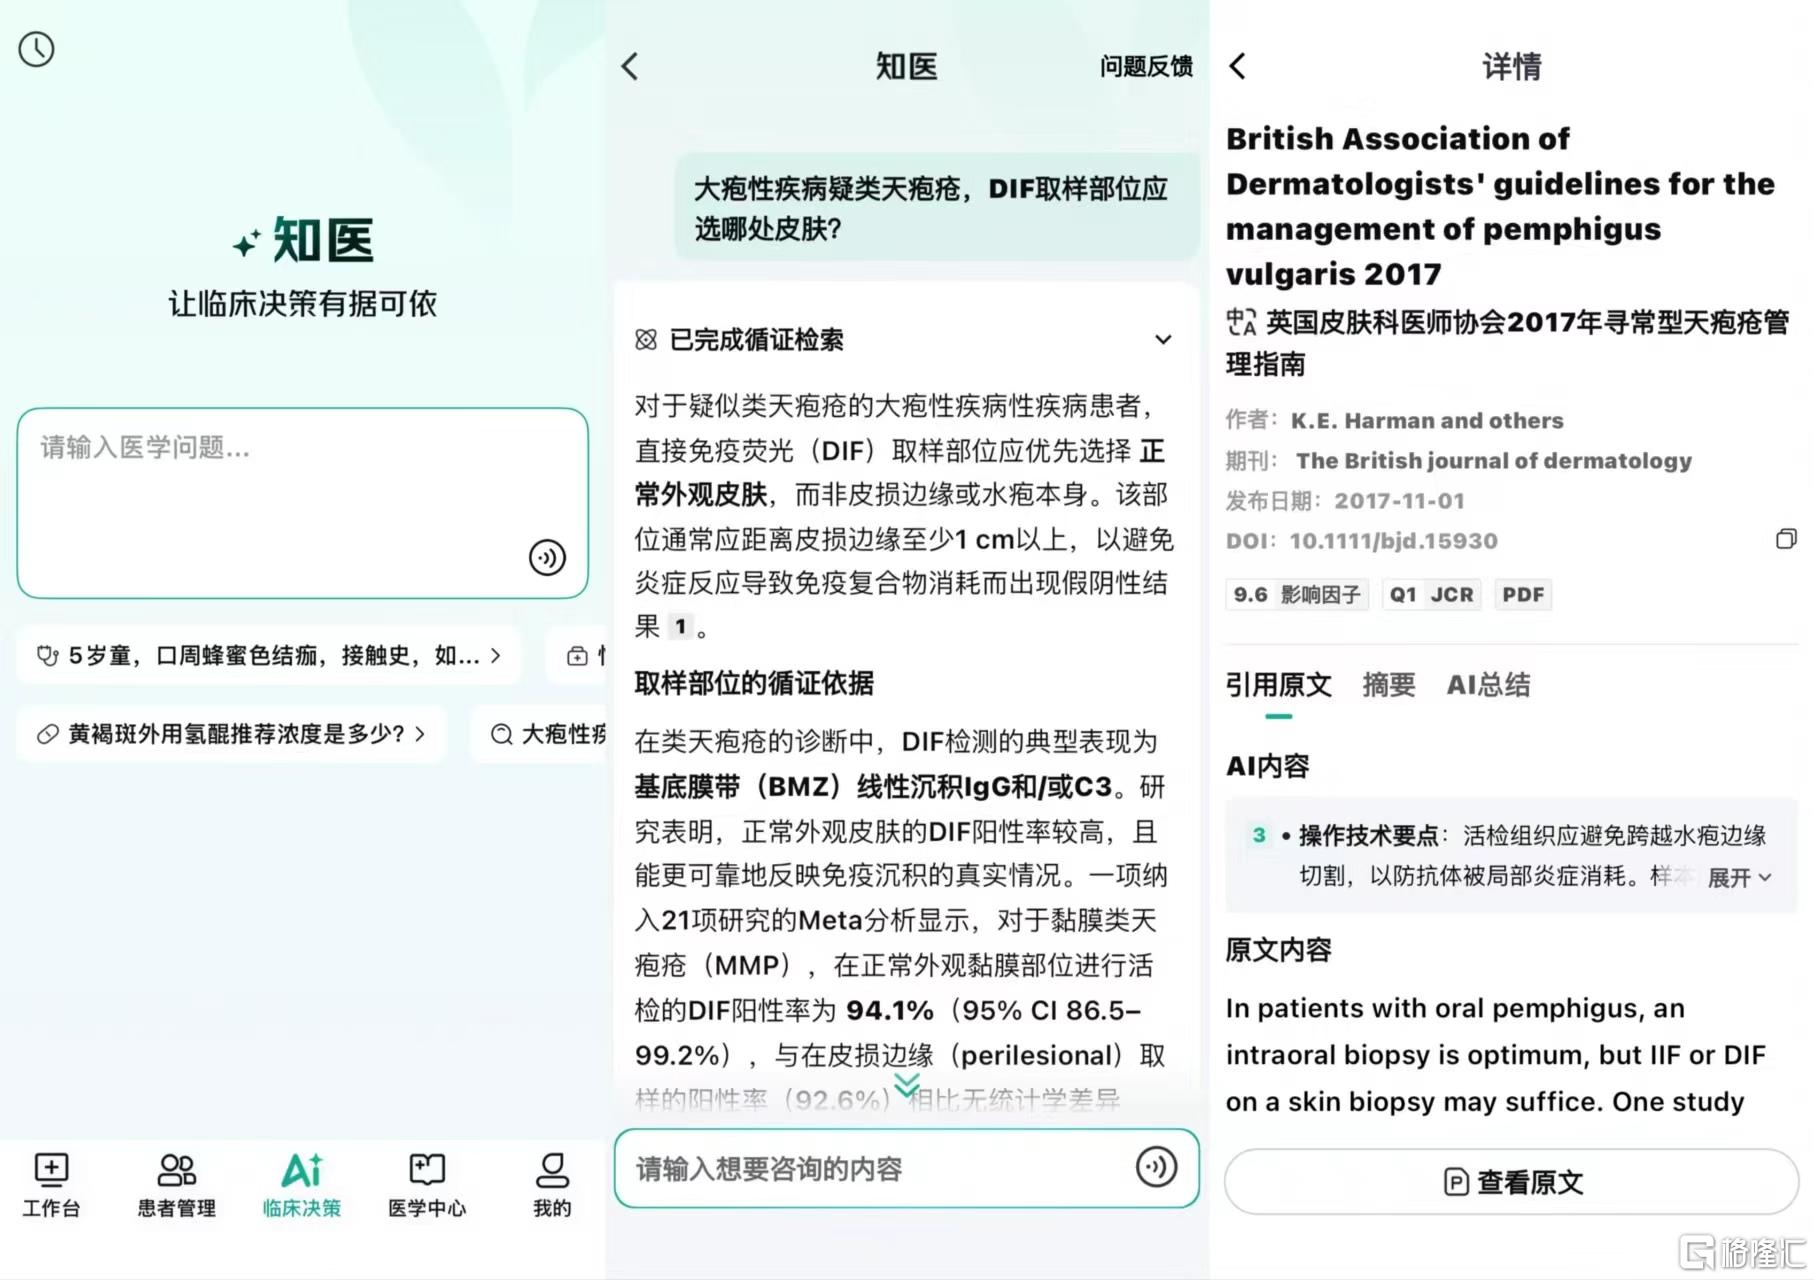Go back from the 详情 page
The width and height of the screenshot is (1814, 1280).
click(x=1238, y=67)
